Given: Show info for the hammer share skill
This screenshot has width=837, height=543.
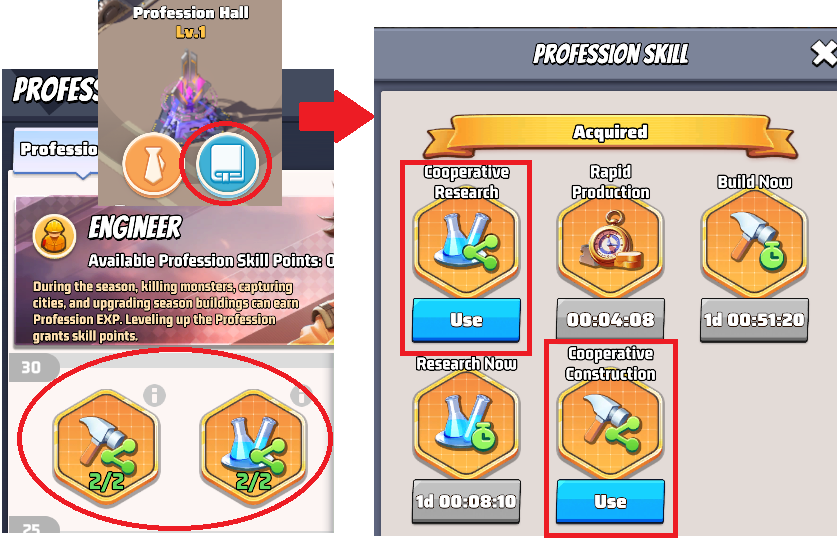Looking at the screenshot, I should [x=154, y=396].
